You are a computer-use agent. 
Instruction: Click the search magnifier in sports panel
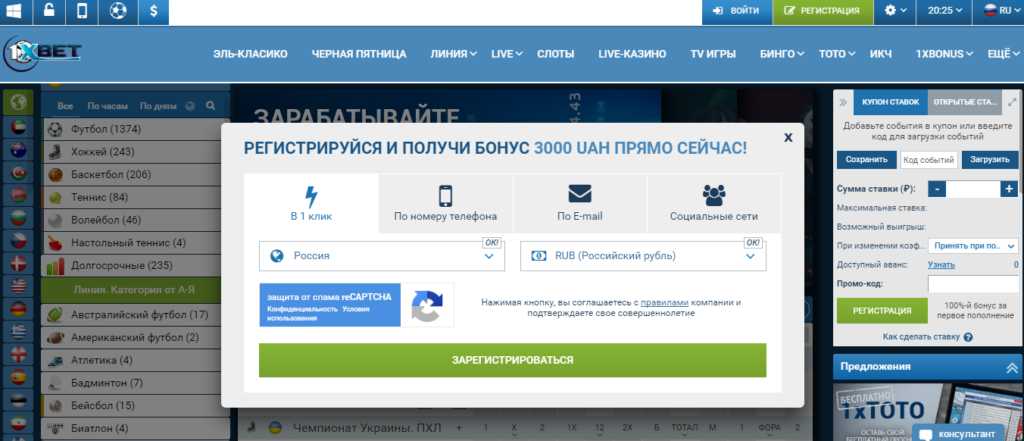[210, 105]
